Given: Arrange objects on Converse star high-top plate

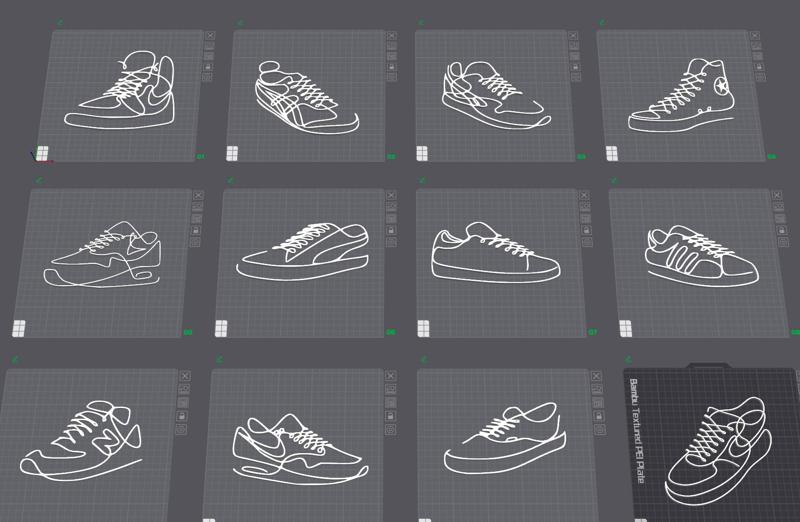Looking at the screenshot, I should coord(758,56).
